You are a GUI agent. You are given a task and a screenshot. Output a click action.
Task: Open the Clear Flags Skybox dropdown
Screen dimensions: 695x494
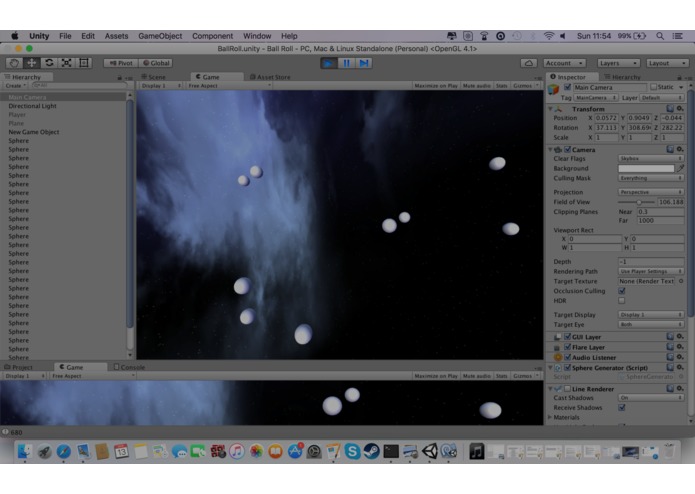pos(651,158)
